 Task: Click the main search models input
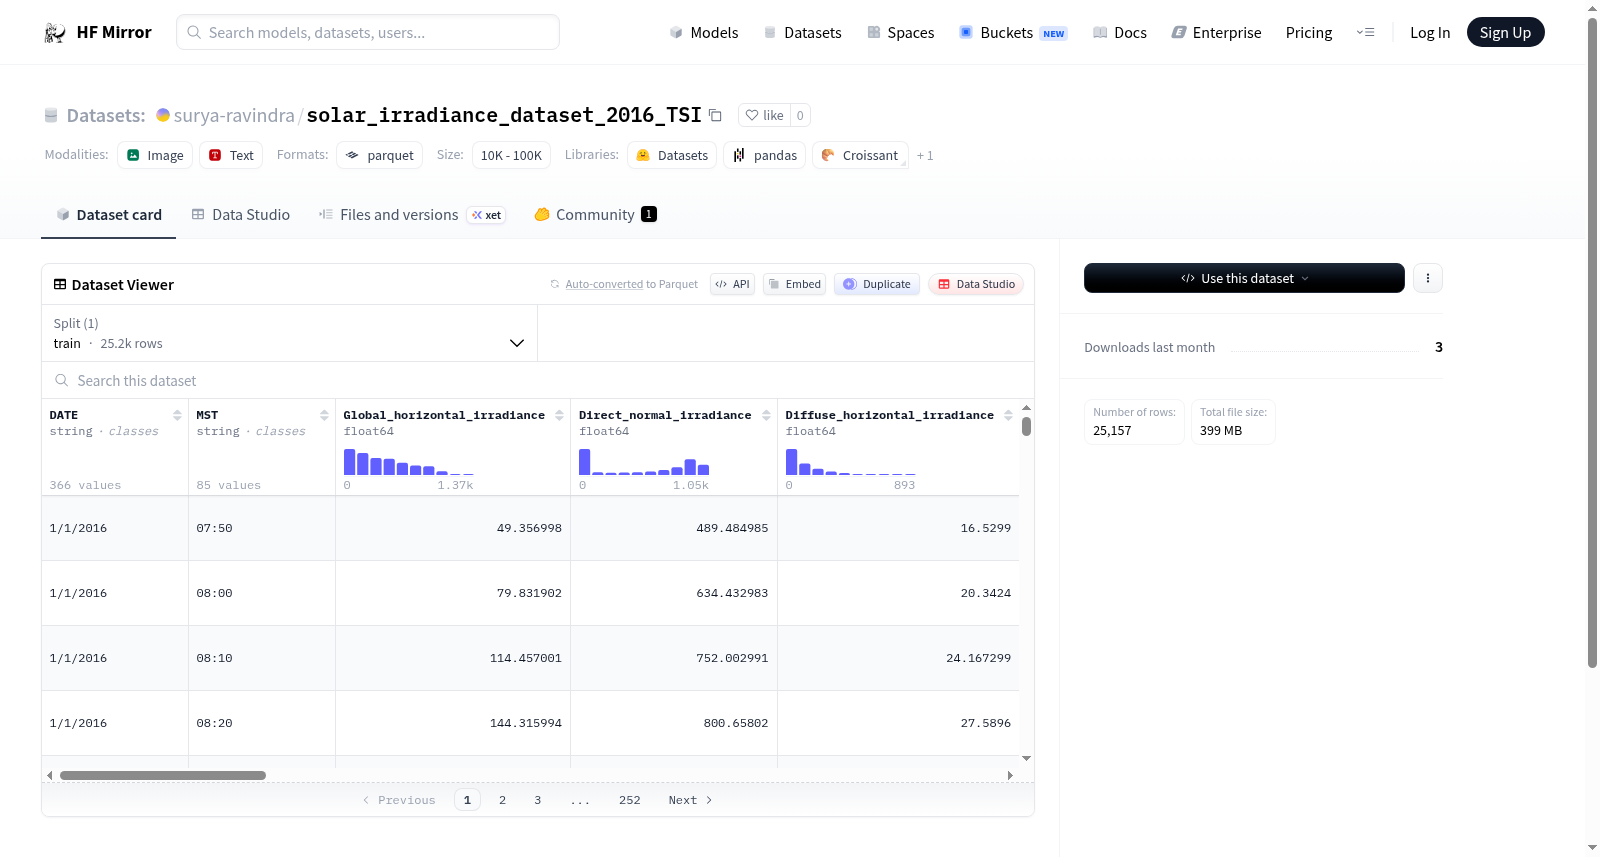tap(368, 32)
